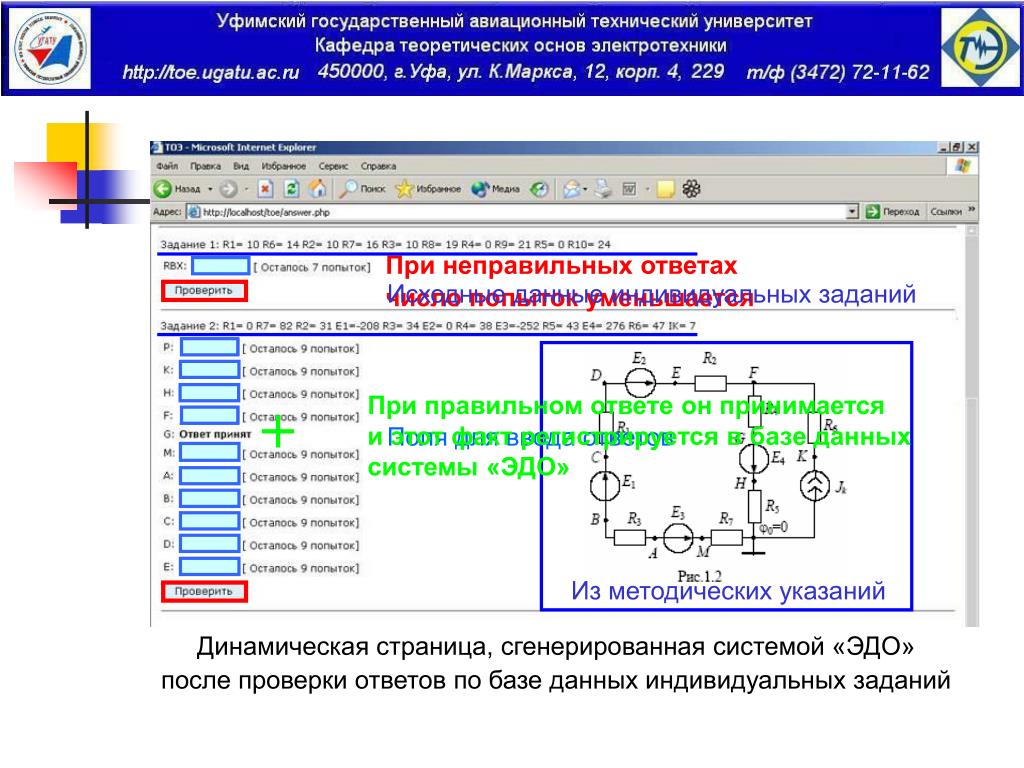Open dropdown beside Mail icon
This screenshot has width=1024, height=768.
click(x=585, y=189)
